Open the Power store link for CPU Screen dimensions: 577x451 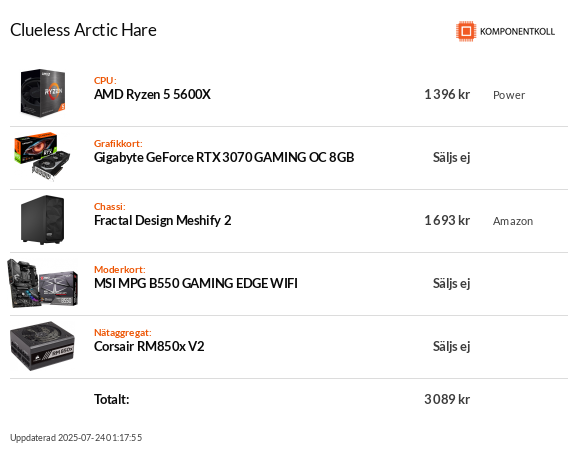tap(509, 95)
